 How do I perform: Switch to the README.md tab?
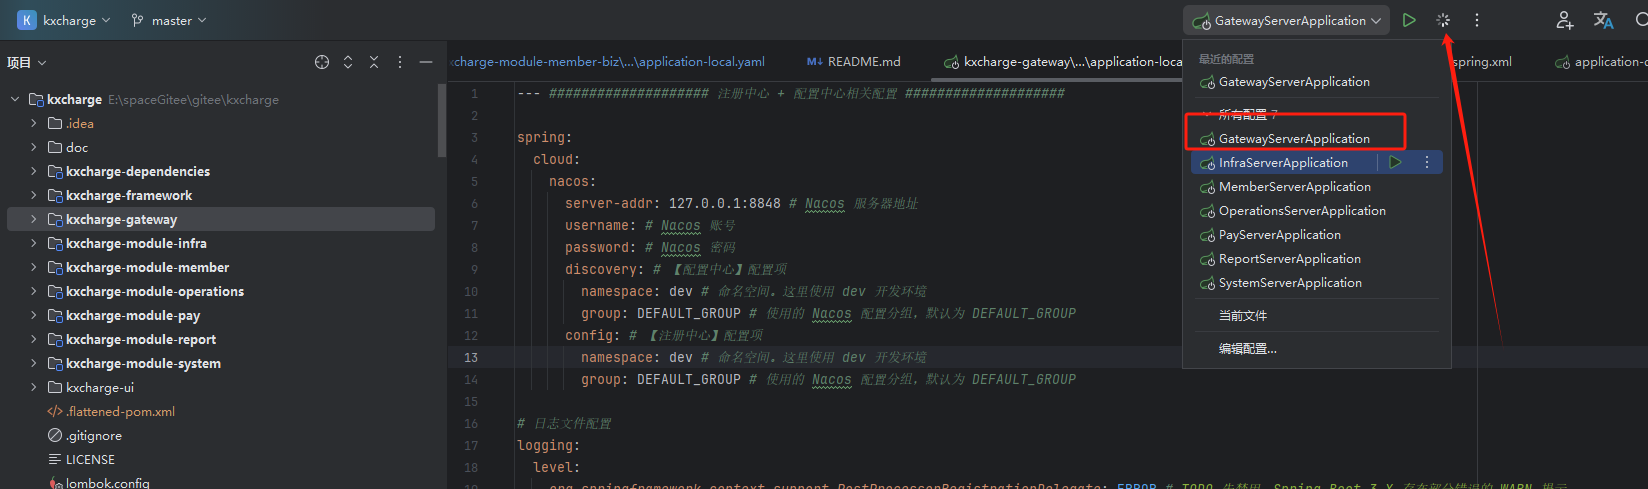[853, 61]
